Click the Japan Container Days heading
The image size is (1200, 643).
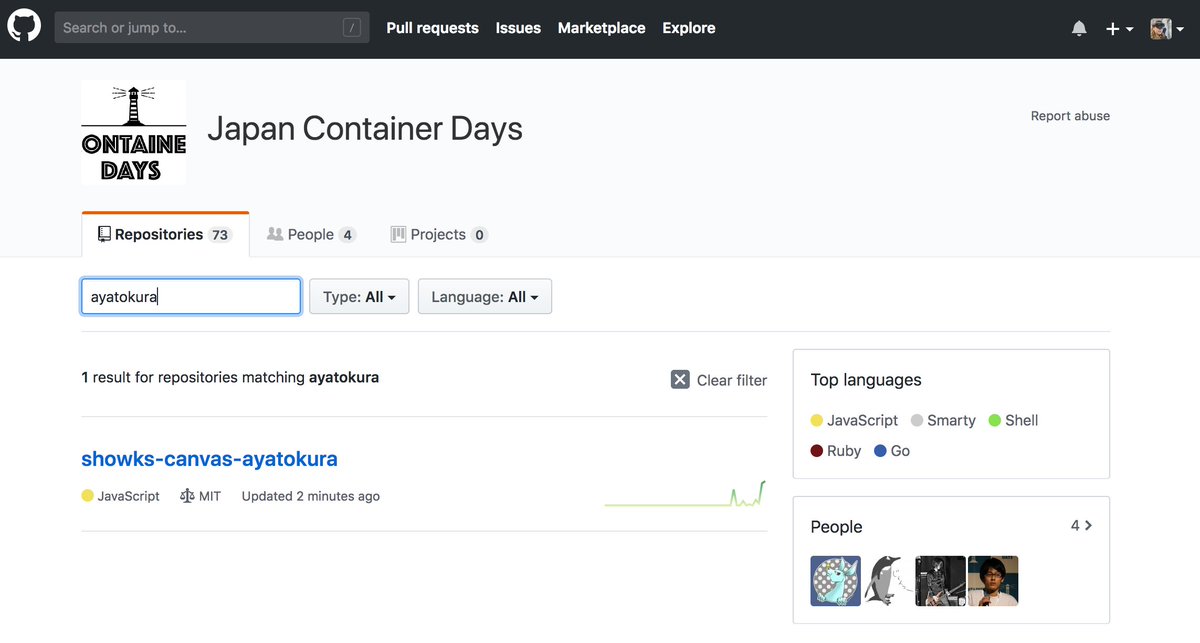[x=365, y=129]
